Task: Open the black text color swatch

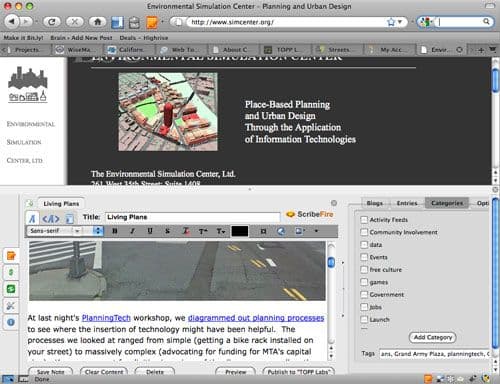Action: point(240,231)
